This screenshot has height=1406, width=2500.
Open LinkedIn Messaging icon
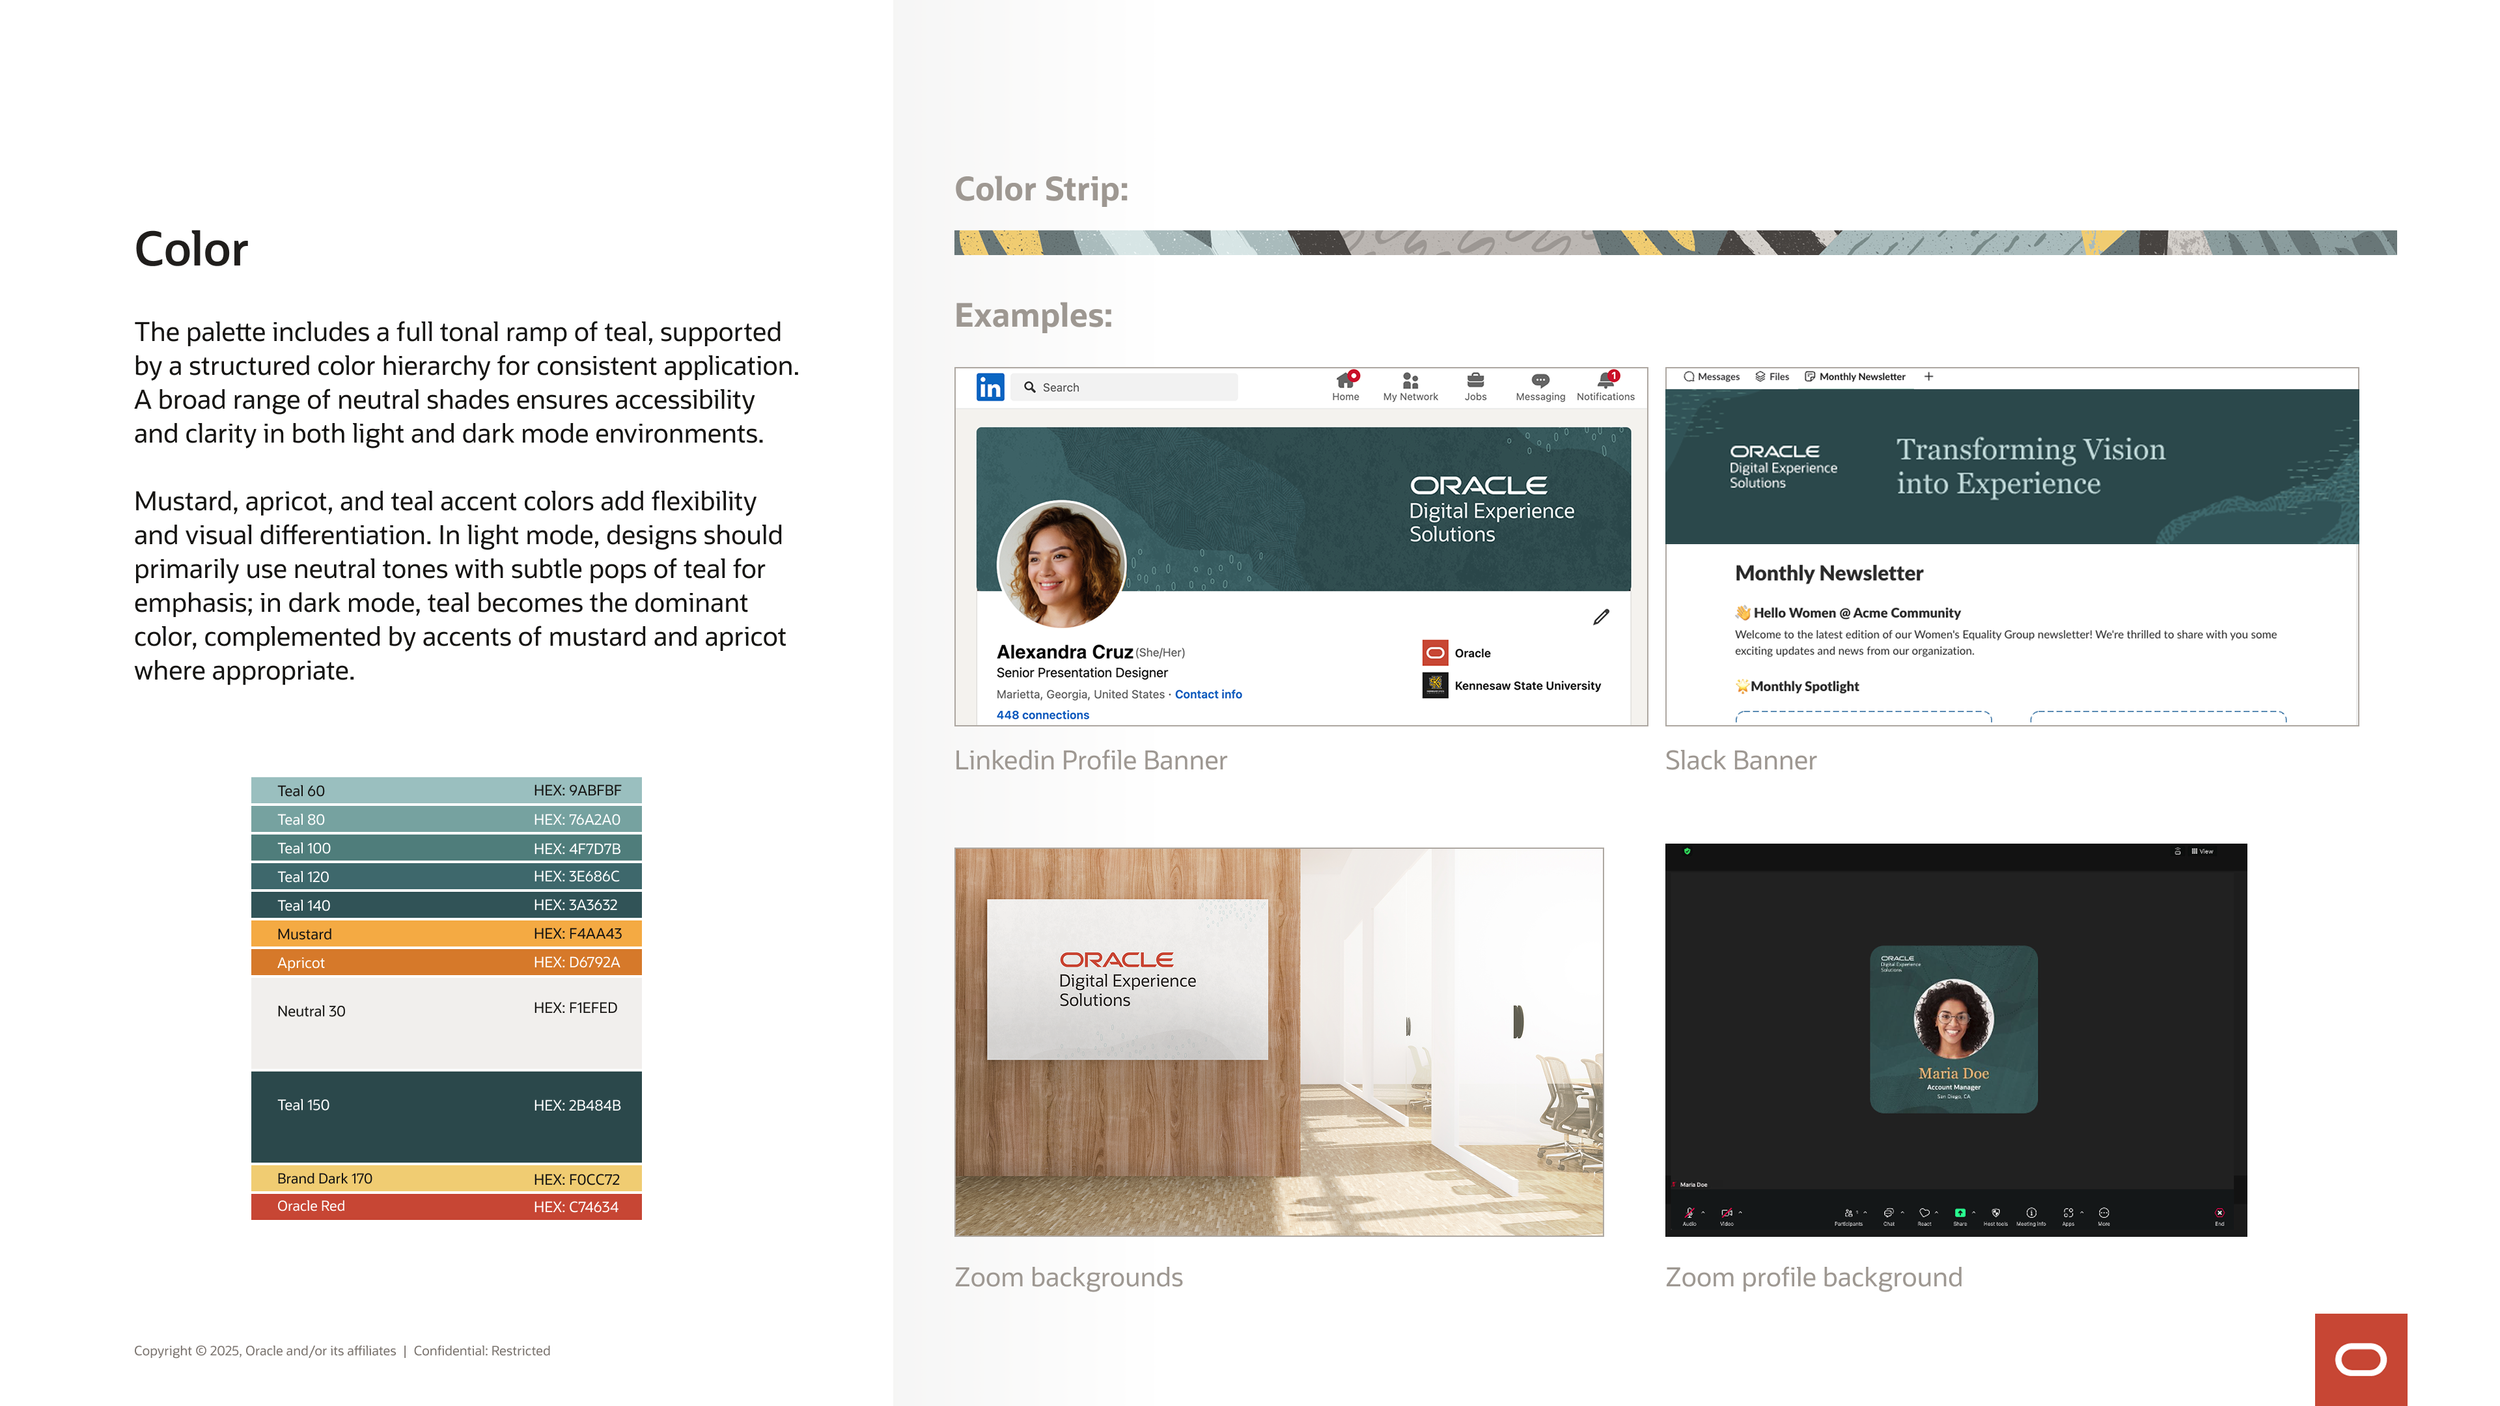pos(1540,381)
